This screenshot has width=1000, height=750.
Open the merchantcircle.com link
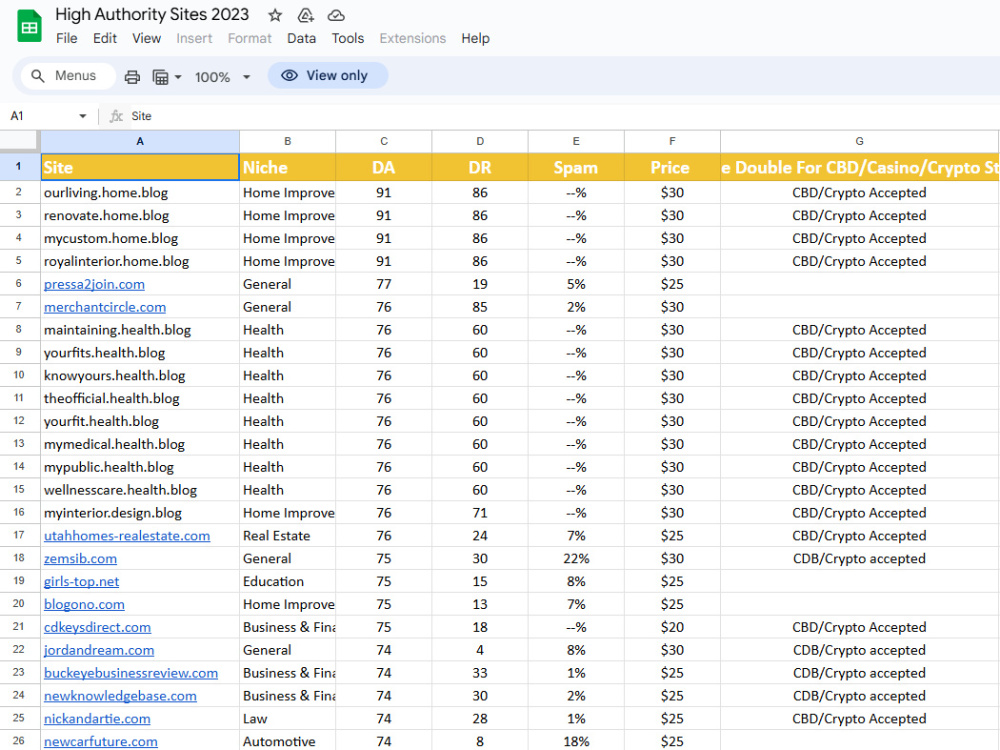tap(105, 307)
